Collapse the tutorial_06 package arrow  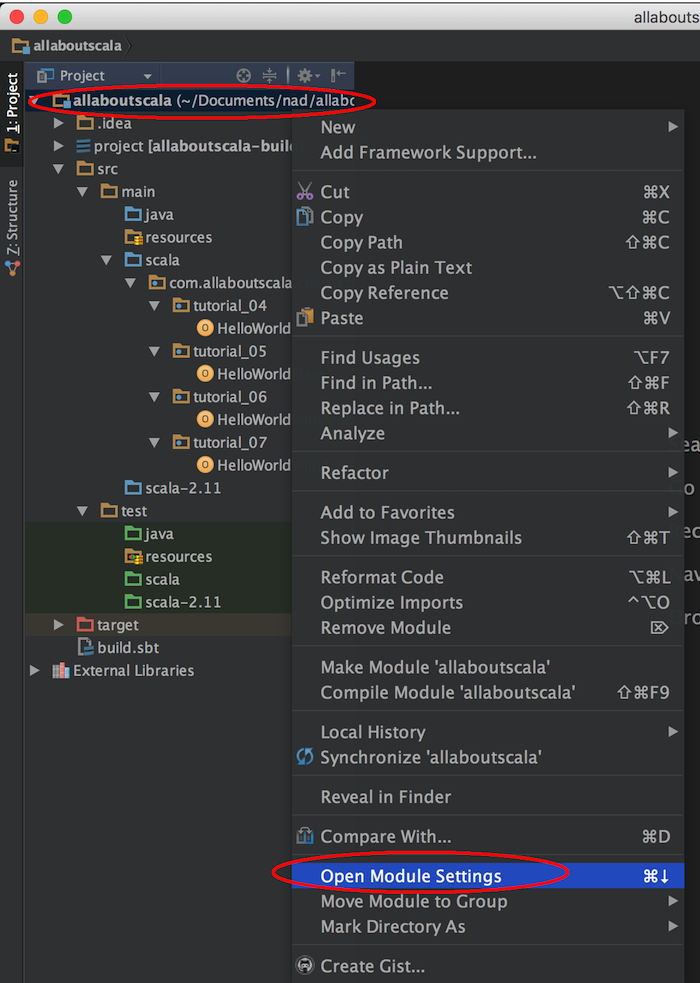(x=155, y=396)
